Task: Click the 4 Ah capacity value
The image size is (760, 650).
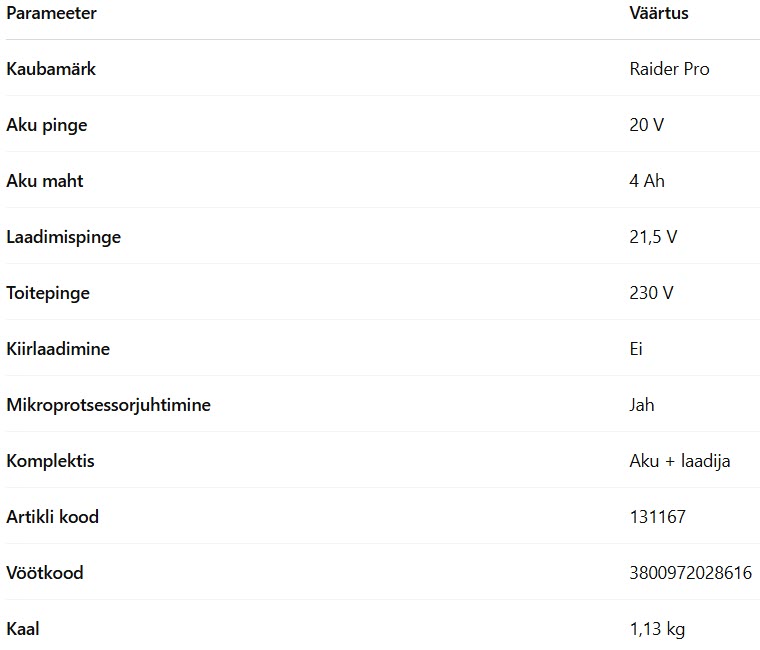Action: click(x=647, y=181)
